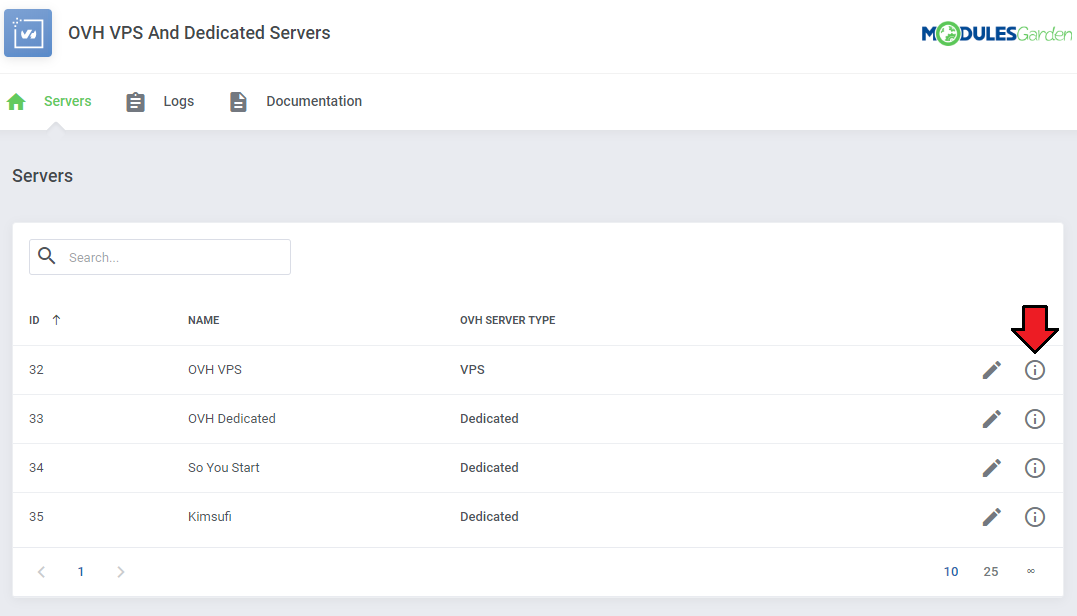Click 'Dedicated' type in Kimsufi row

[489, 516]
